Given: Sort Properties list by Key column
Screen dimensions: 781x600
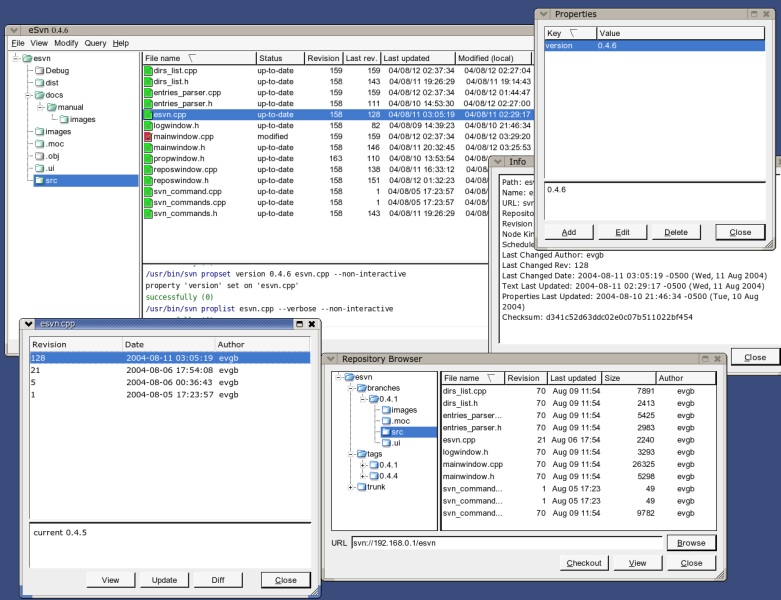Looking at the screenshot, I should (x=570, y=33).
